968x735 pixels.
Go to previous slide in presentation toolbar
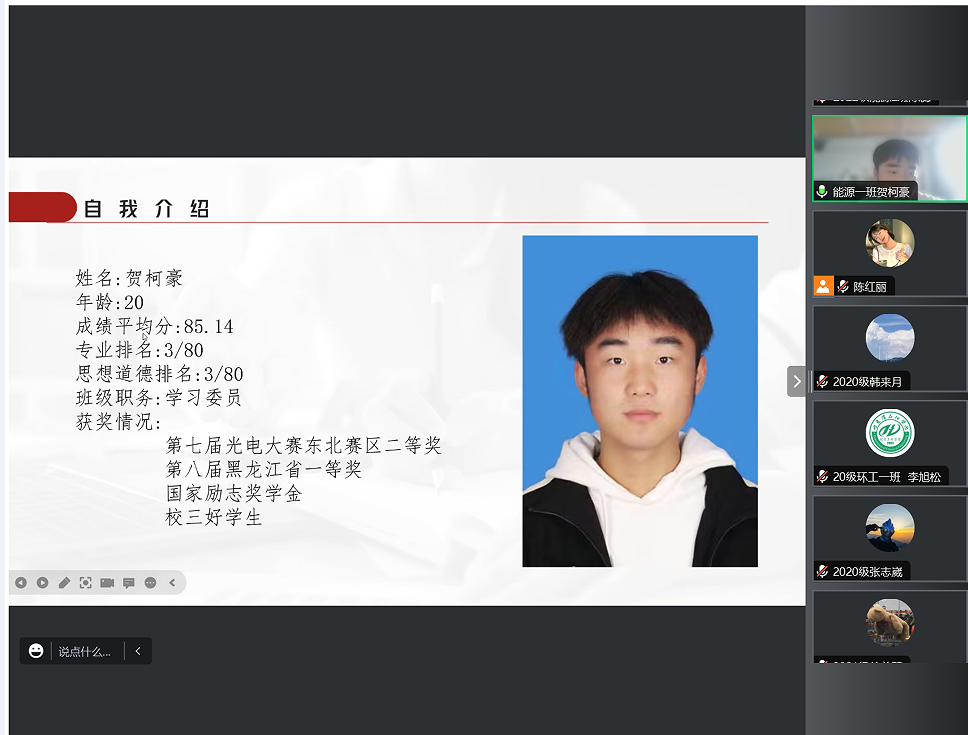coord(21,583)
